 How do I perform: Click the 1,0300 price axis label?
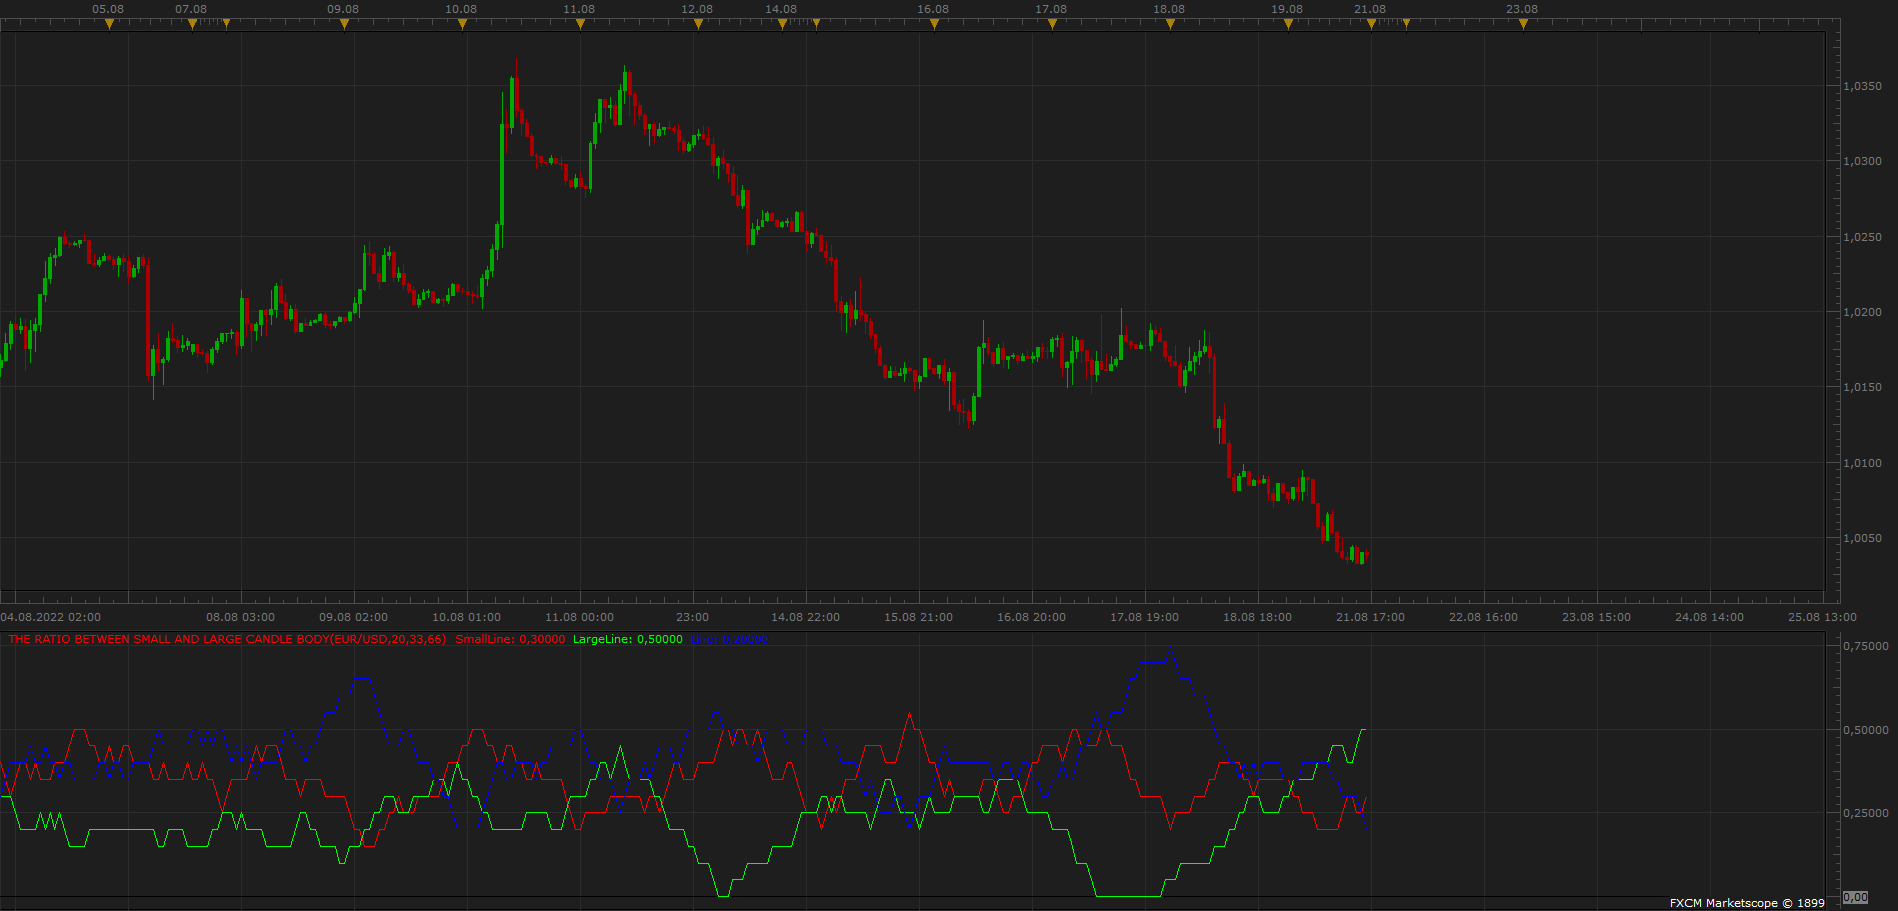pyautogui.click(x=1862, y=161)
